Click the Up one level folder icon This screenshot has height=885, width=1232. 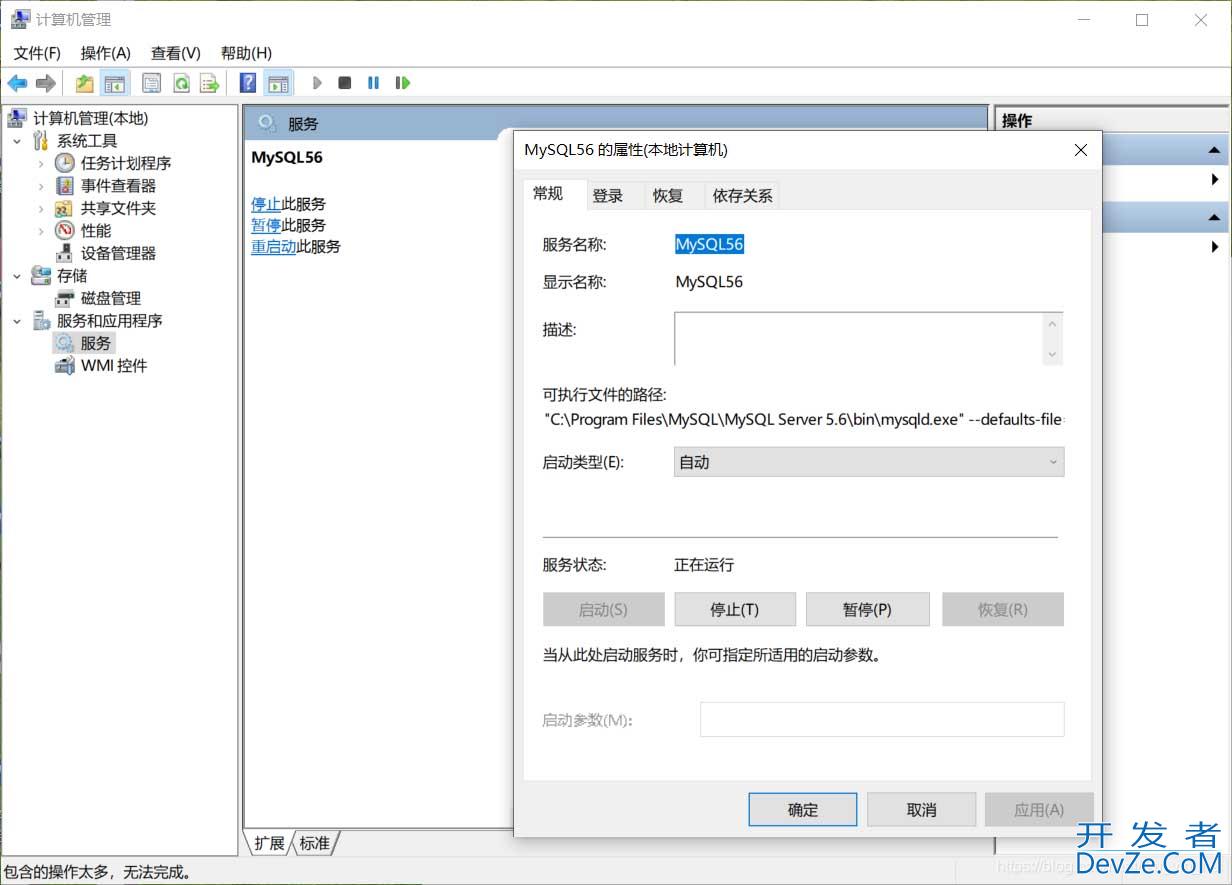click(x=85, y=83)
